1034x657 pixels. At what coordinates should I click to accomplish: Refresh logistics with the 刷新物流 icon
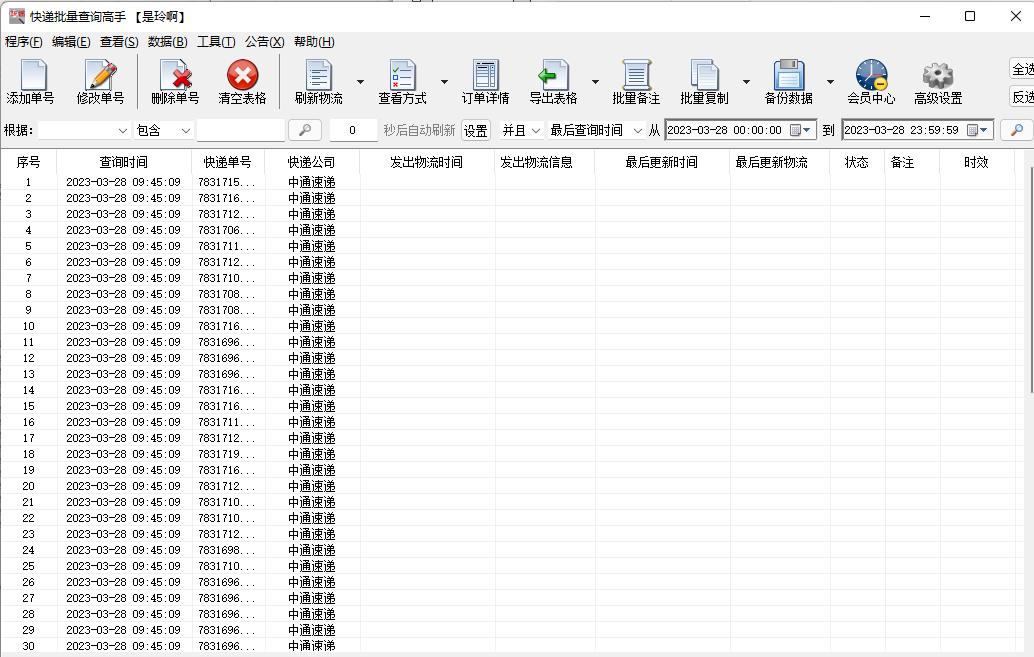(318, 80)
